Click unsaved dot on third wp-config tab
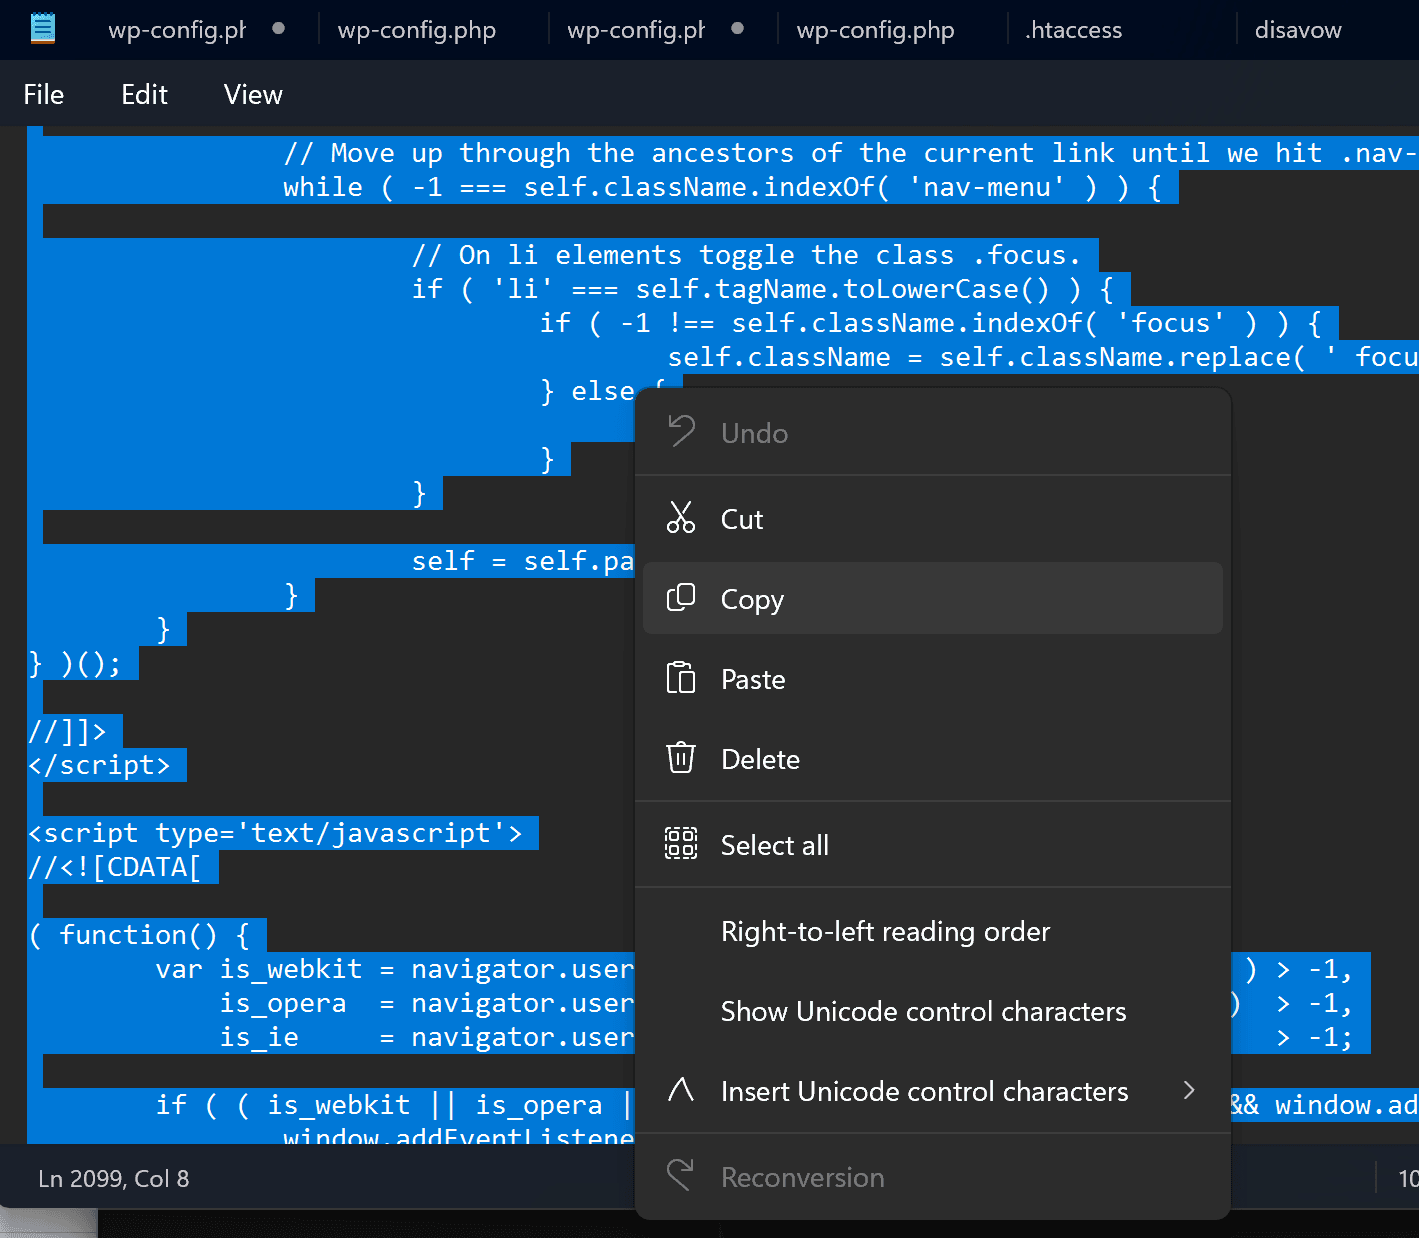 coord(737,28)
